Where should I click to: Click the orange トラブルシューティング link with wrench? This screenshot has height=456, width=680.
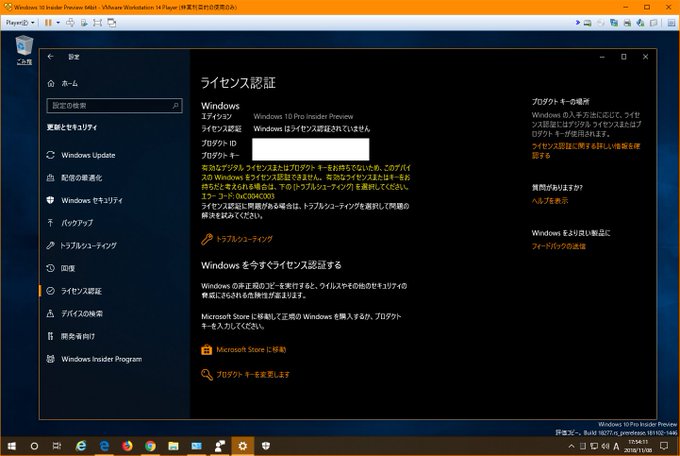click(237, 239)
